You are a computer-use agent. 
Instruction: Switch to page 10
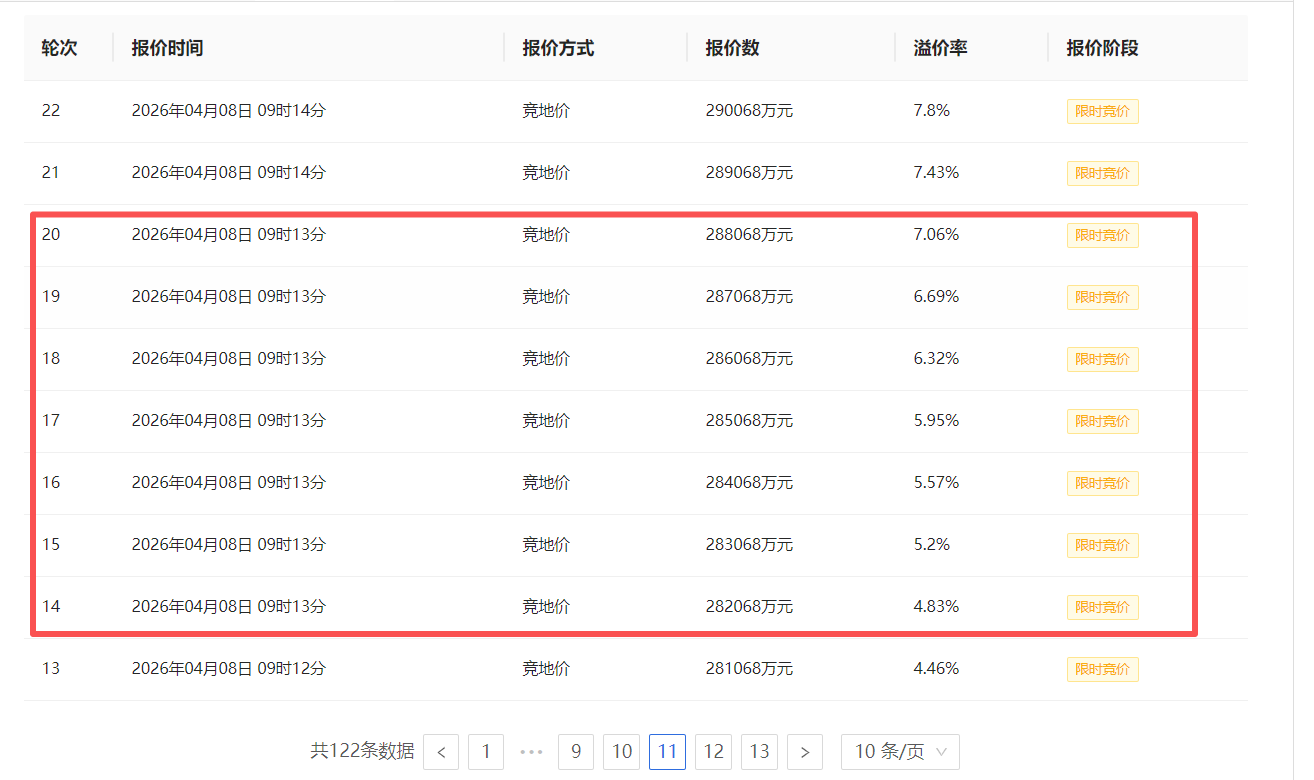click(621, 752)
